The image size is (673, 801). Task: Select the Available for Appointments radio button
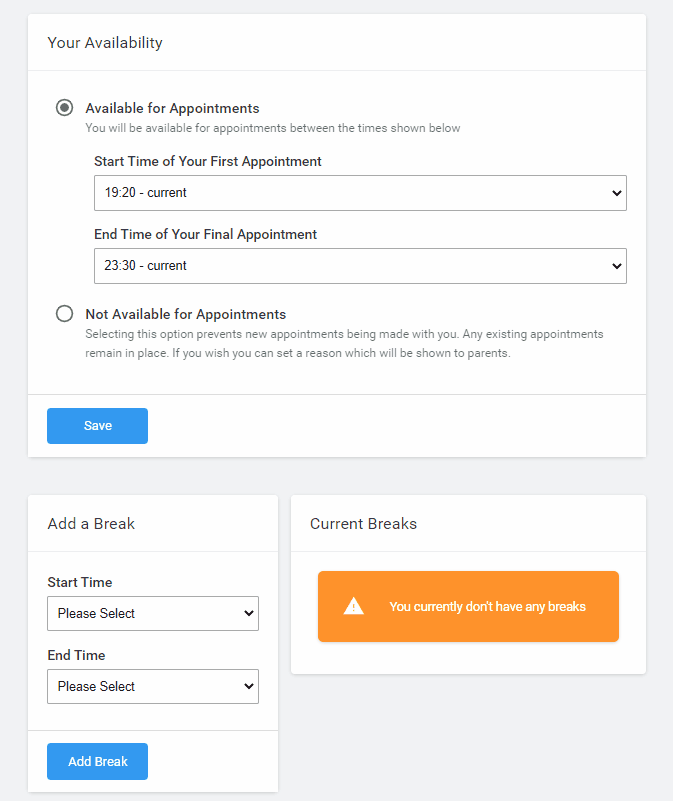pyautogui.click(x=65, y=108)
